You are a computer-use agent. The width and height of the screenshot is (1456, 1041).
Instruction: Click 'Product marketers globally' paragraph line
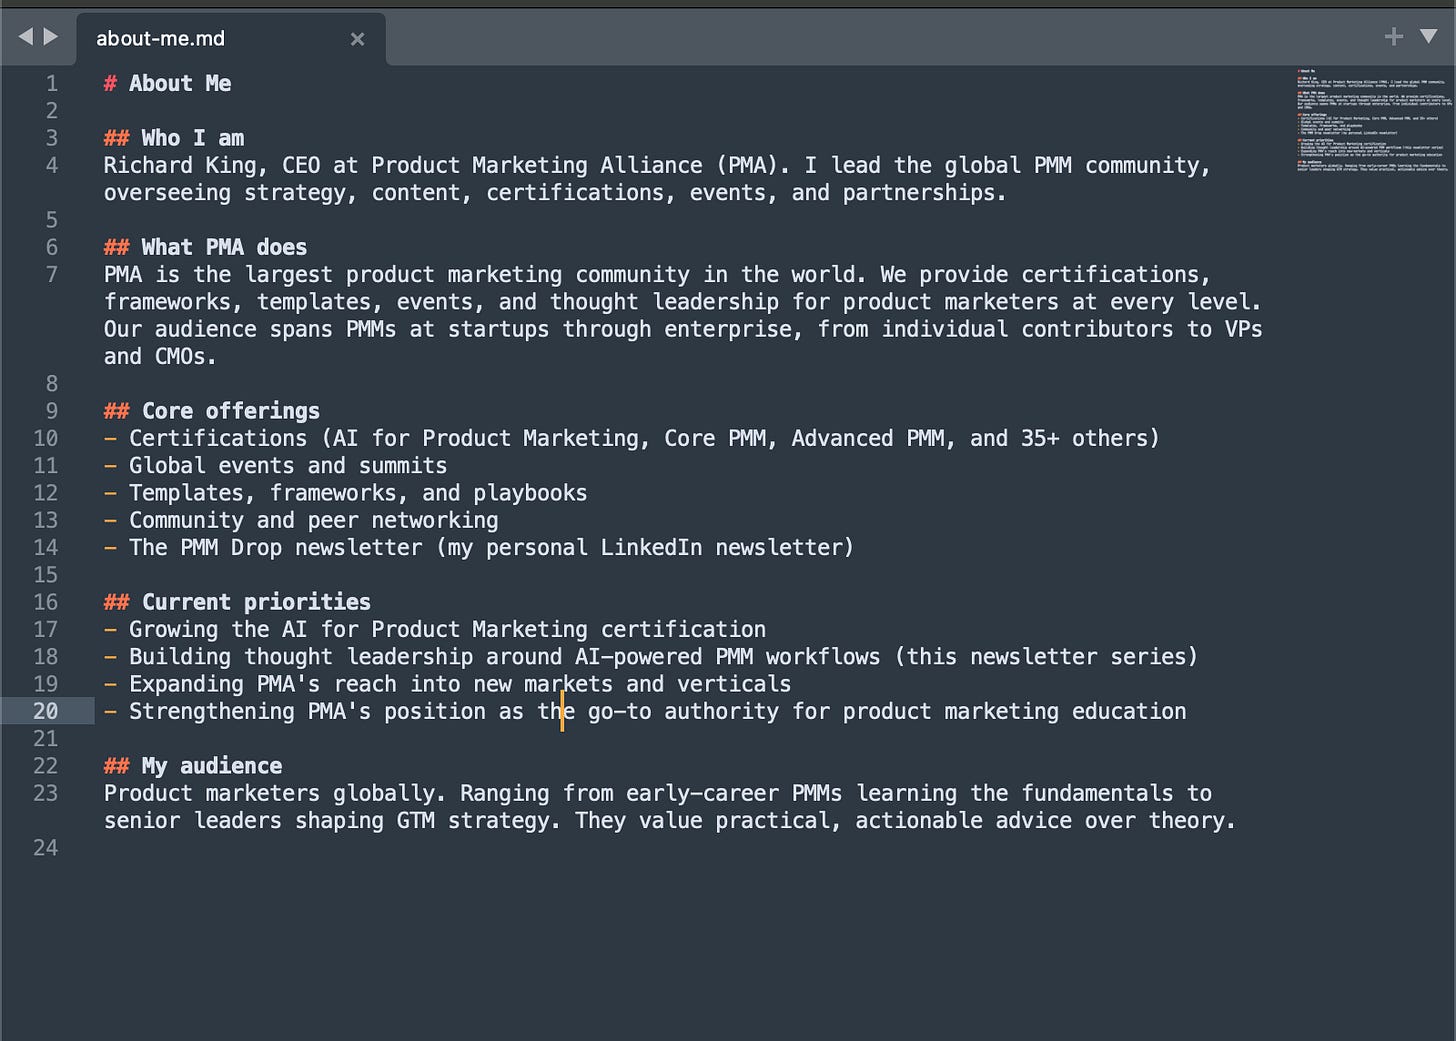click(x=658, y=793)
